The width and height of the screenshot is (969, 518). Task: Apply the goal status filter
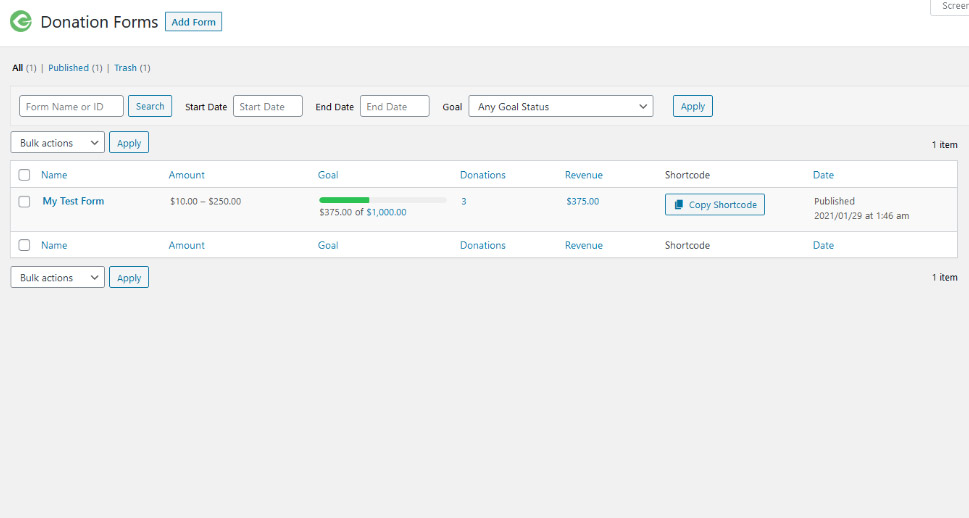tap(693, 107)
